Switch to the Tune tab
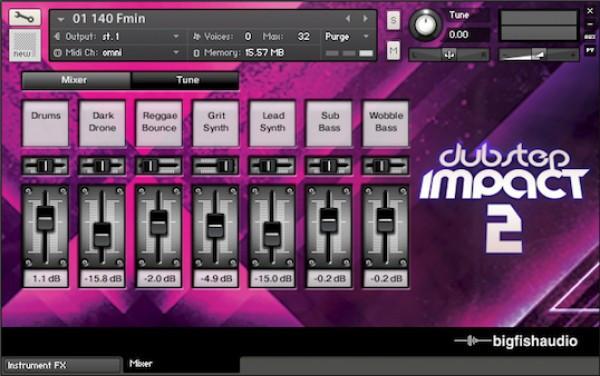Screen dimensions: 600x376 (x=185, y=80)
